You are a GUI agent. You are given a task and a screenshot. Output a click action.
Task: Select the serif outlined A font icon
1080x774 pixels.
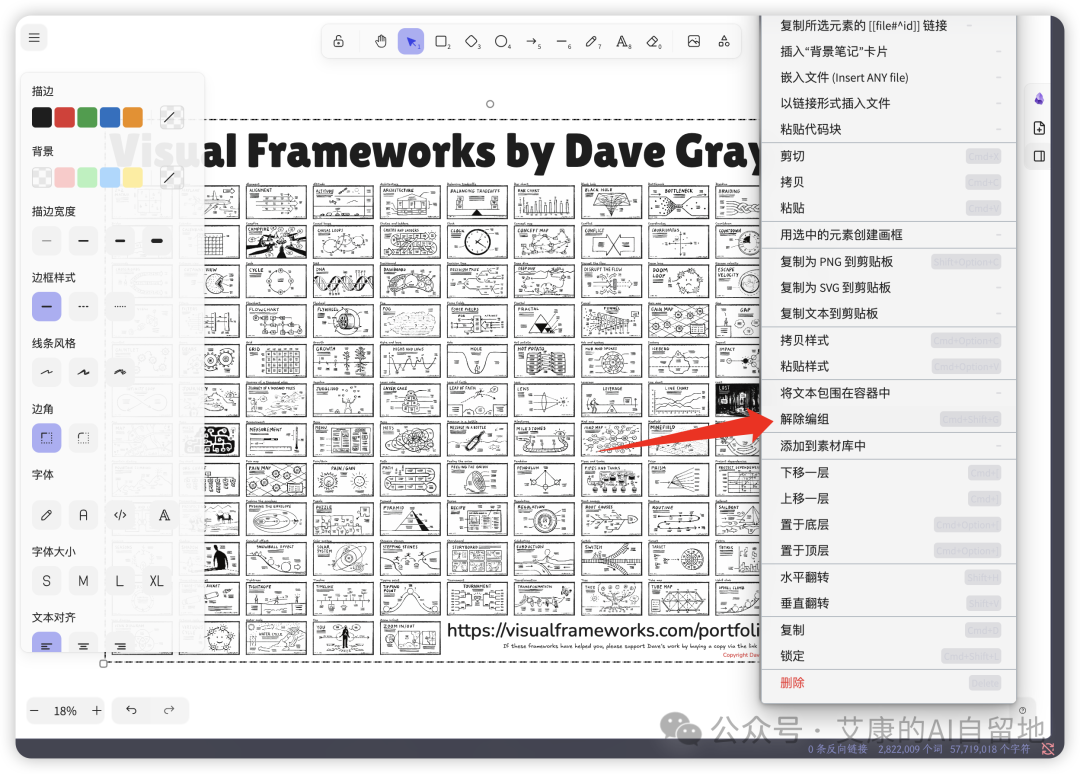[x=164, y=515]
